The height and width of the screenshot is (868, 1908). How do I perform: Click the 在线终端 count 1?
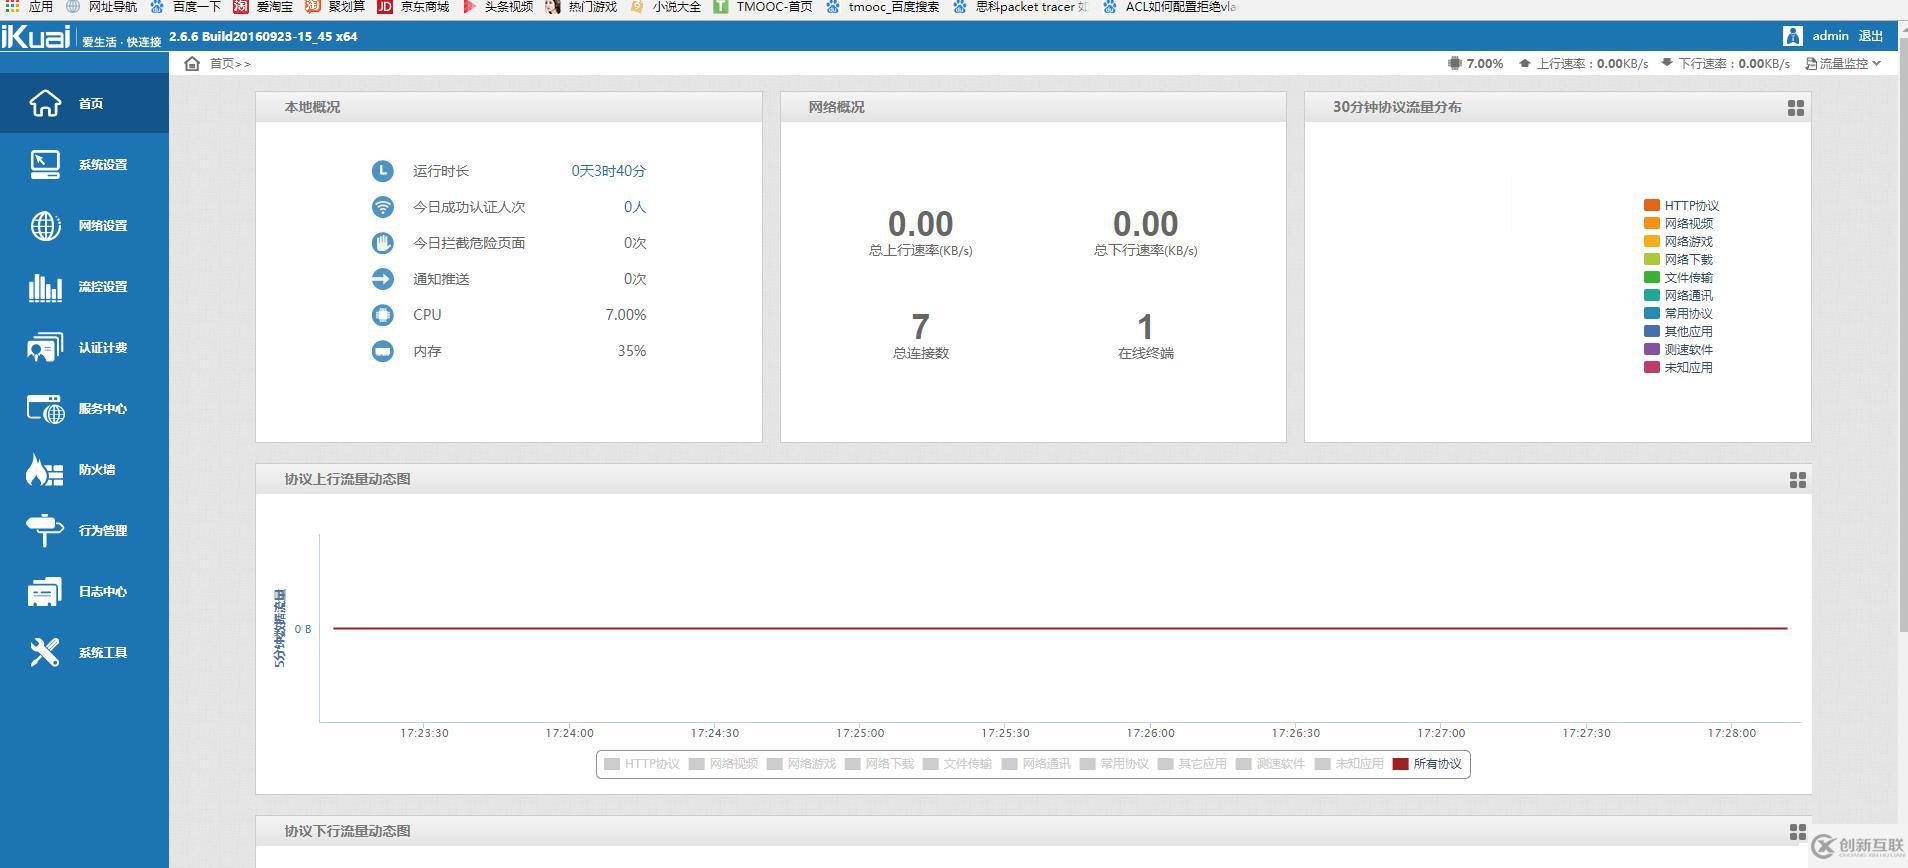tap(1145, 327)
